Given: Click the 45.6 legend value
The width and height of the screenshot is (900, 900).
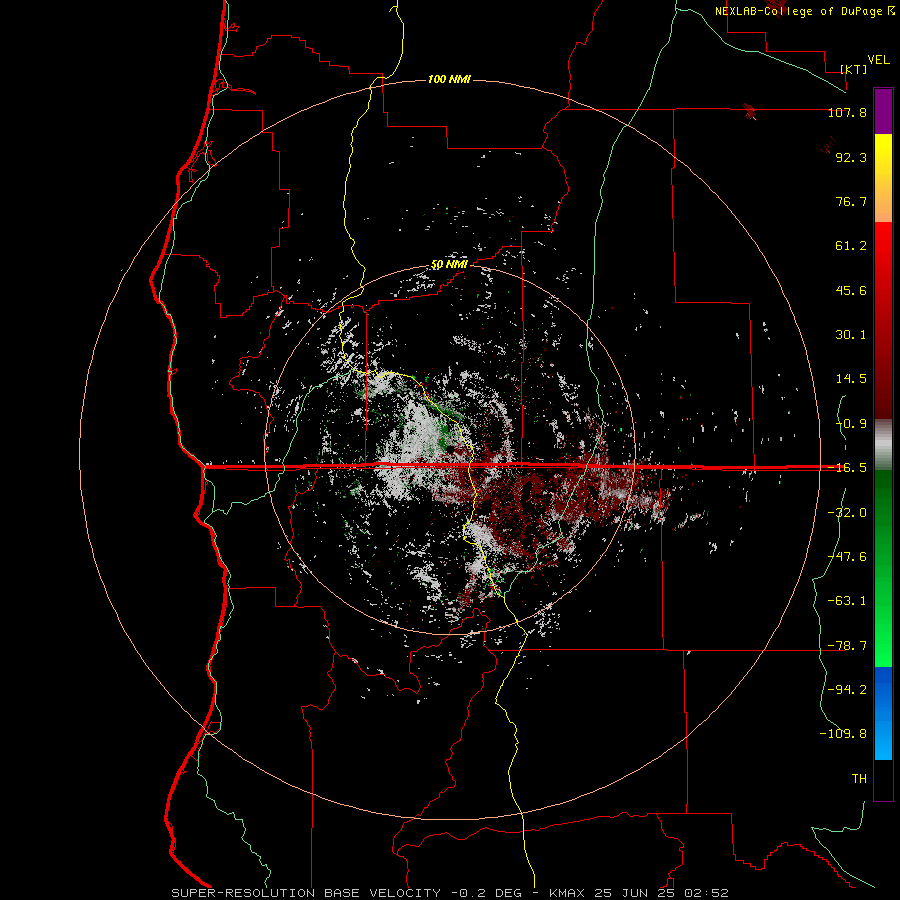Looking at the screenshot, I should pyautogui.click(x=851, y=290).
